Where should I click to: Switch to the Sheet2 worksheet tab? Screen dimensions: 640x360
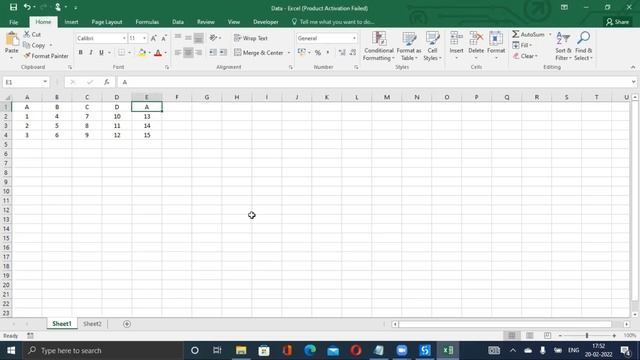tap(92, 324)
